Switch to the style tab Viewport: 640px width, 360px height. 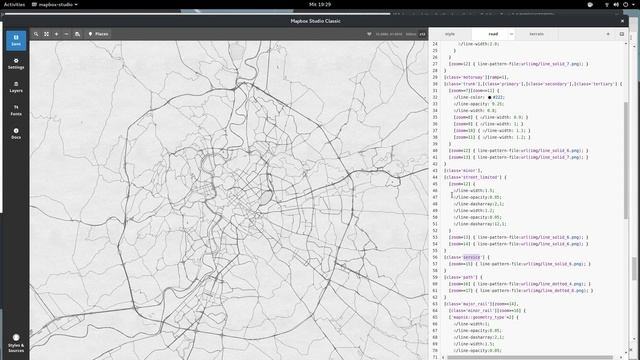pyautogui.click(x=450, y=34)
